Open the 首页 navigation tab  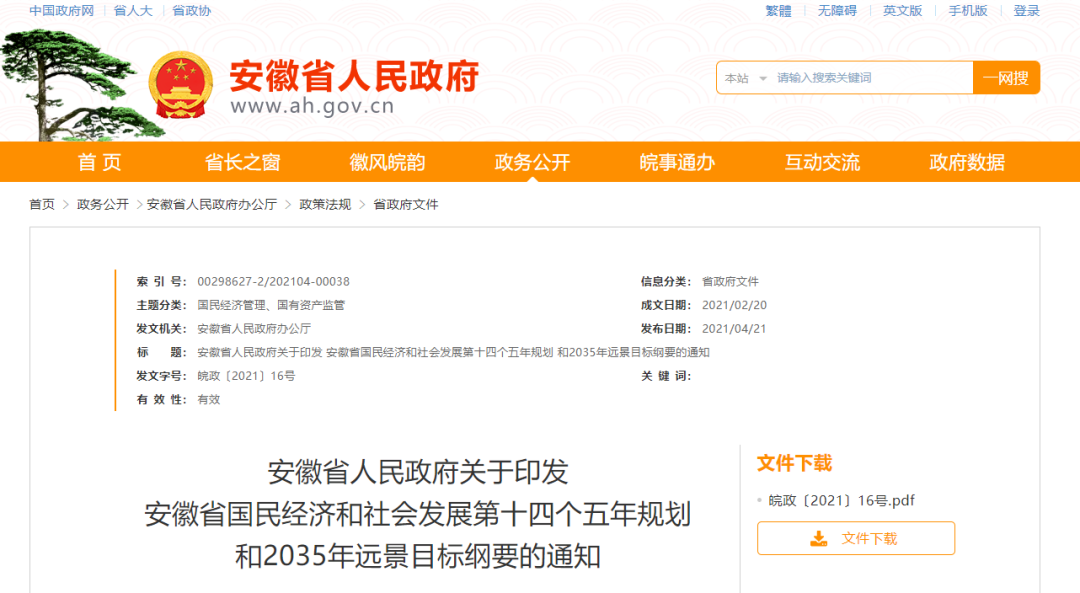99,162
